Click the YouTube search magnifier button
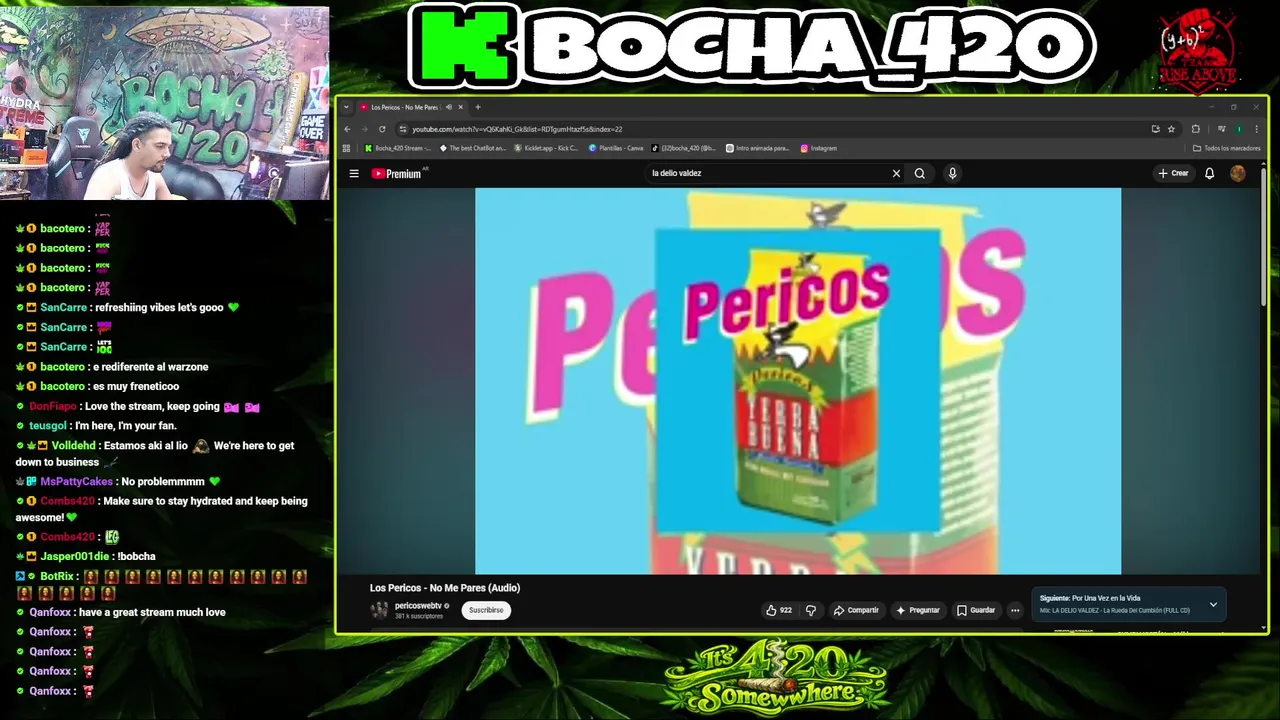This screenshot has width=1280, height=720. click(920, 173)
